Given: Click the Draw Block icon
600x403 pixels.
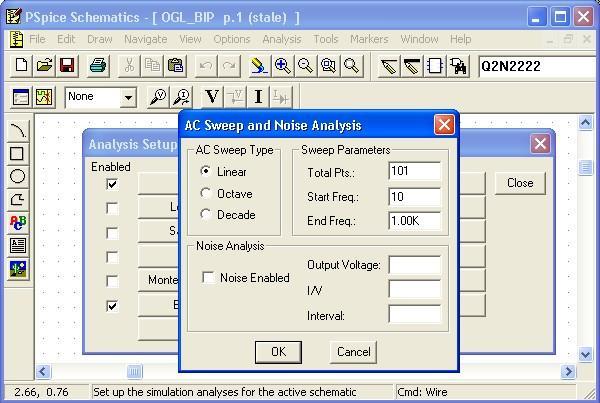Looking at the screenshot, I should click(x=435, y=65).
